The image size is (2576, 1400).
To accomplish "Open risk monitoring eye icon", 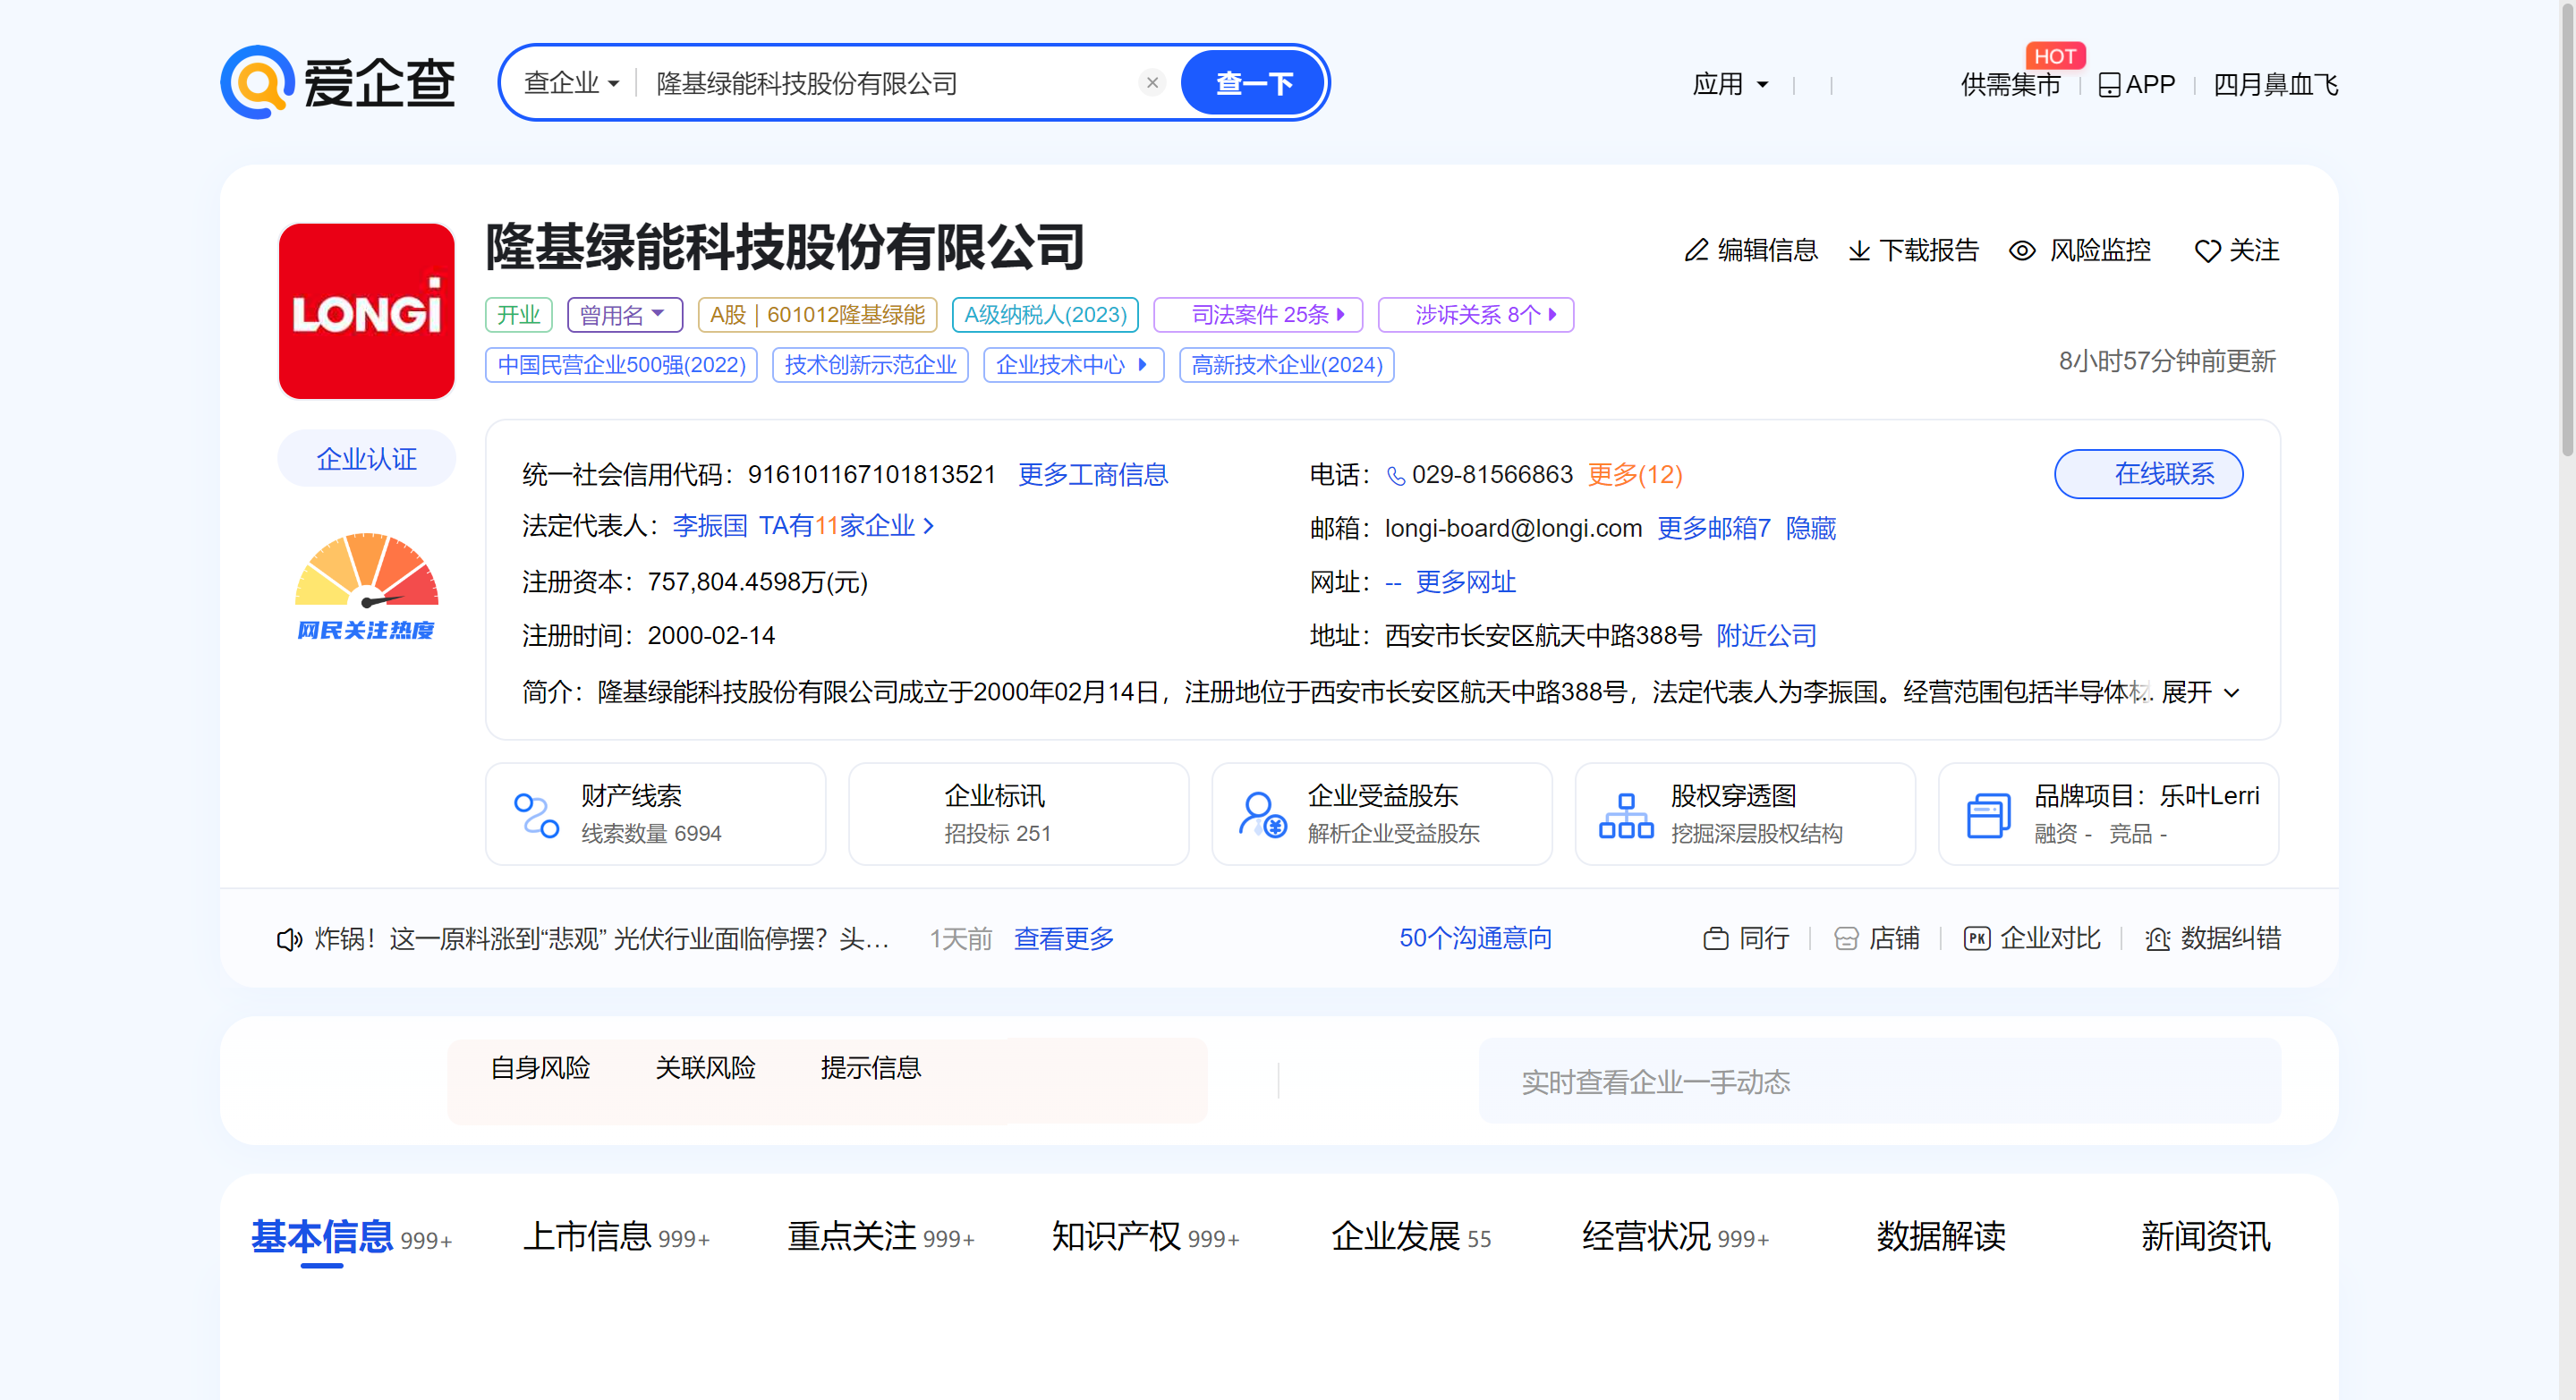I will 2022,250.
